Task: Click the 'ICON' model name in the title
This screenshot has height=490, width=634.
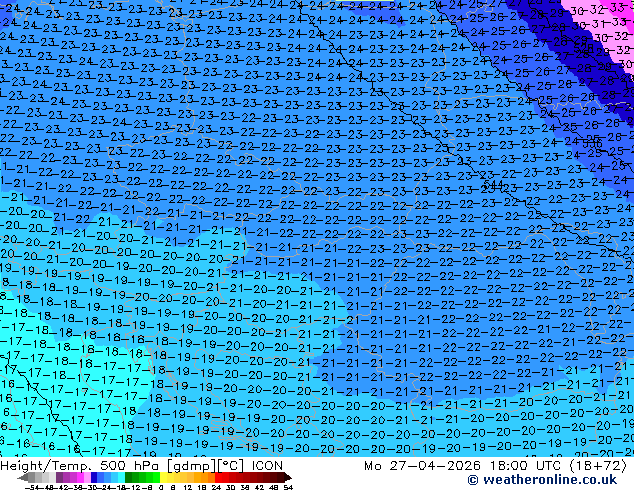Action: click(267, 466)
